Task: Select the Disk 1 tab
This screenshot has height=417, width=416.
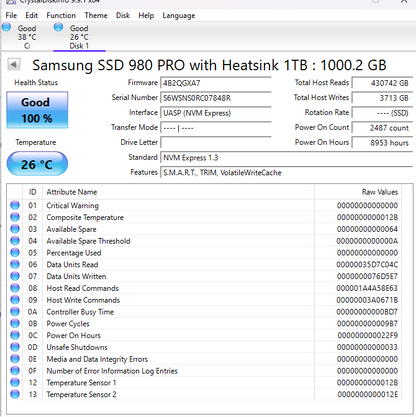Action: tap(79, 37)
